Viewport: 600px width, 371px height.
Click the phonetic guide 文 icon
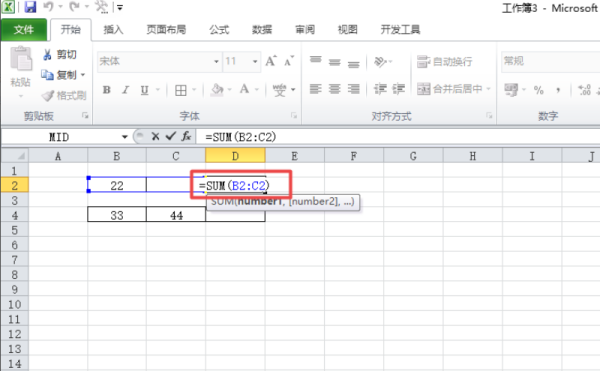click(279, 90)
